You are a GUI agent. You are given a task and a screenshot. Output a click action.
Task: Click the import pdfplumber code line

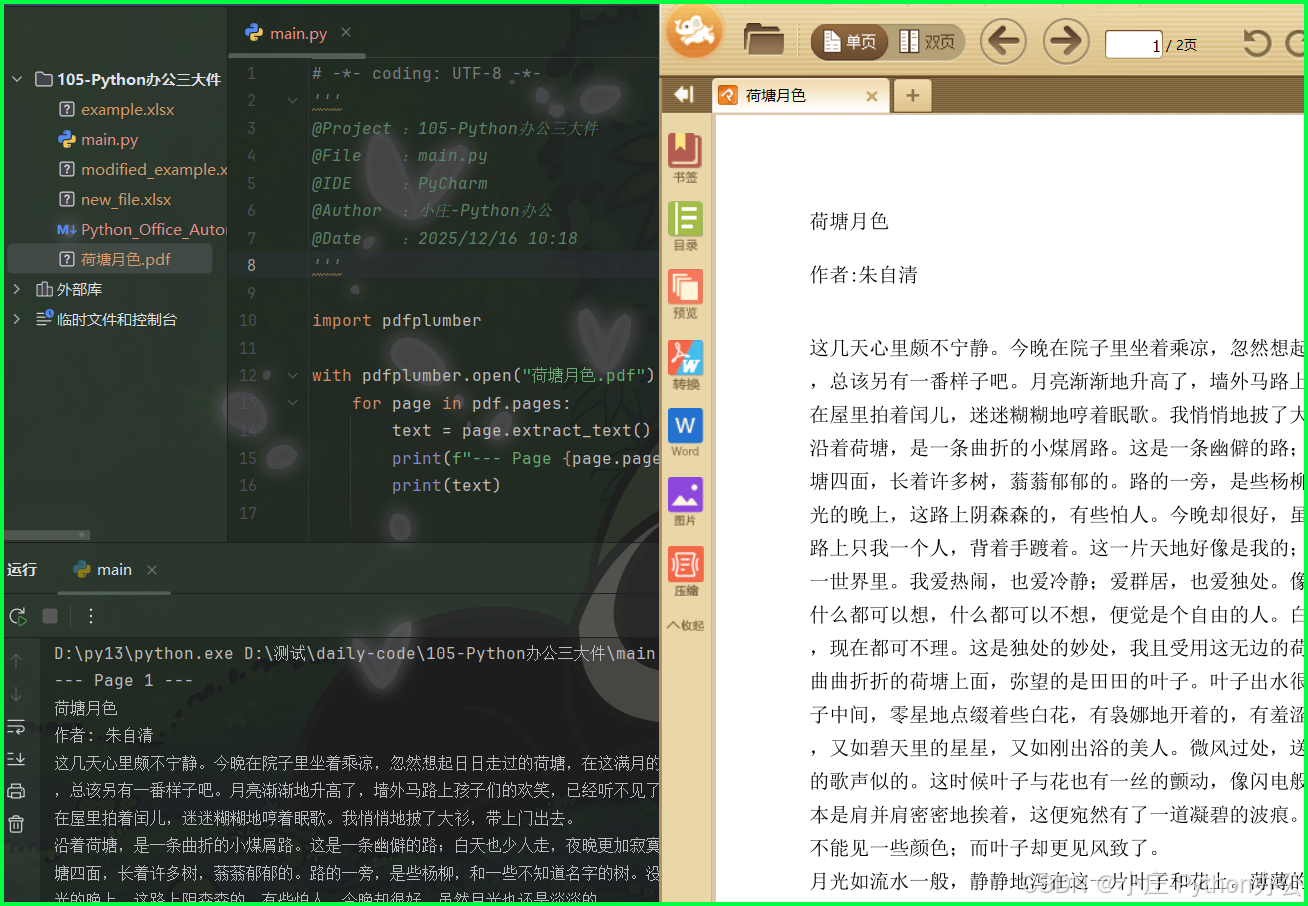(397, 320)
